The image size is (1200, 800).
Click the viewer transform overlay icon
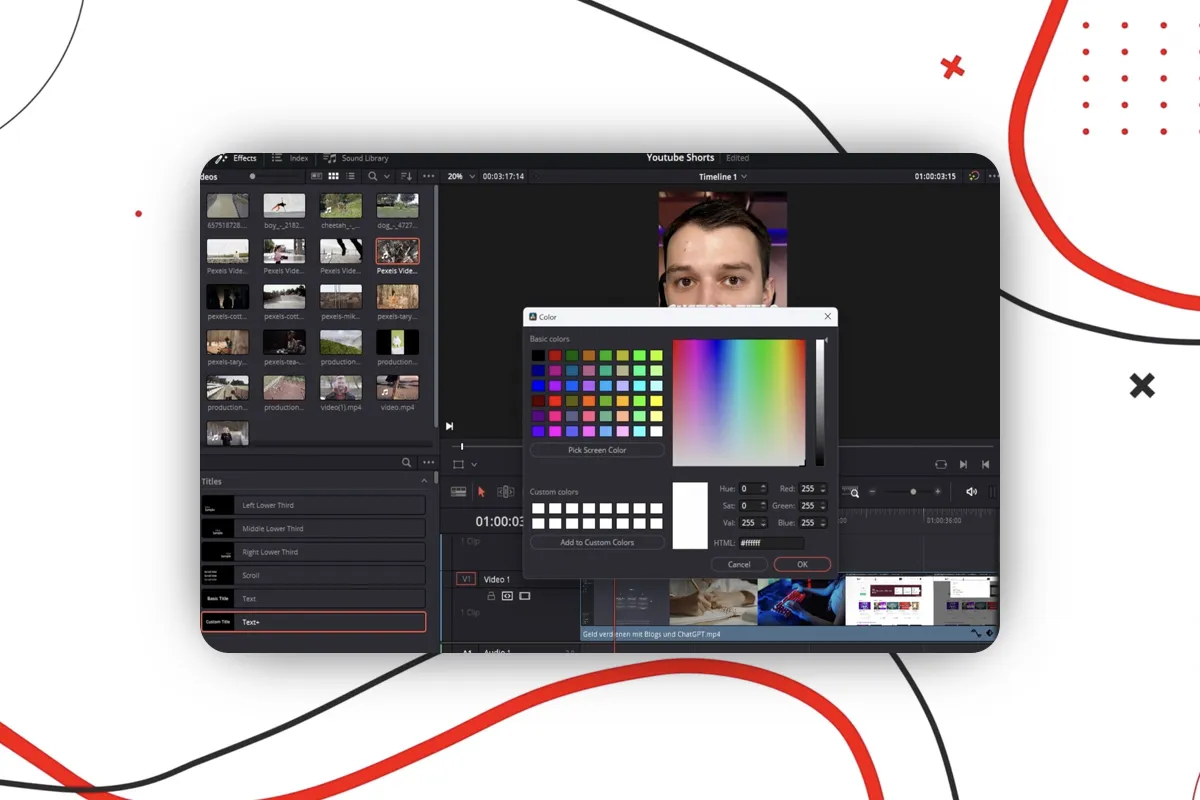tap(459, 464)
